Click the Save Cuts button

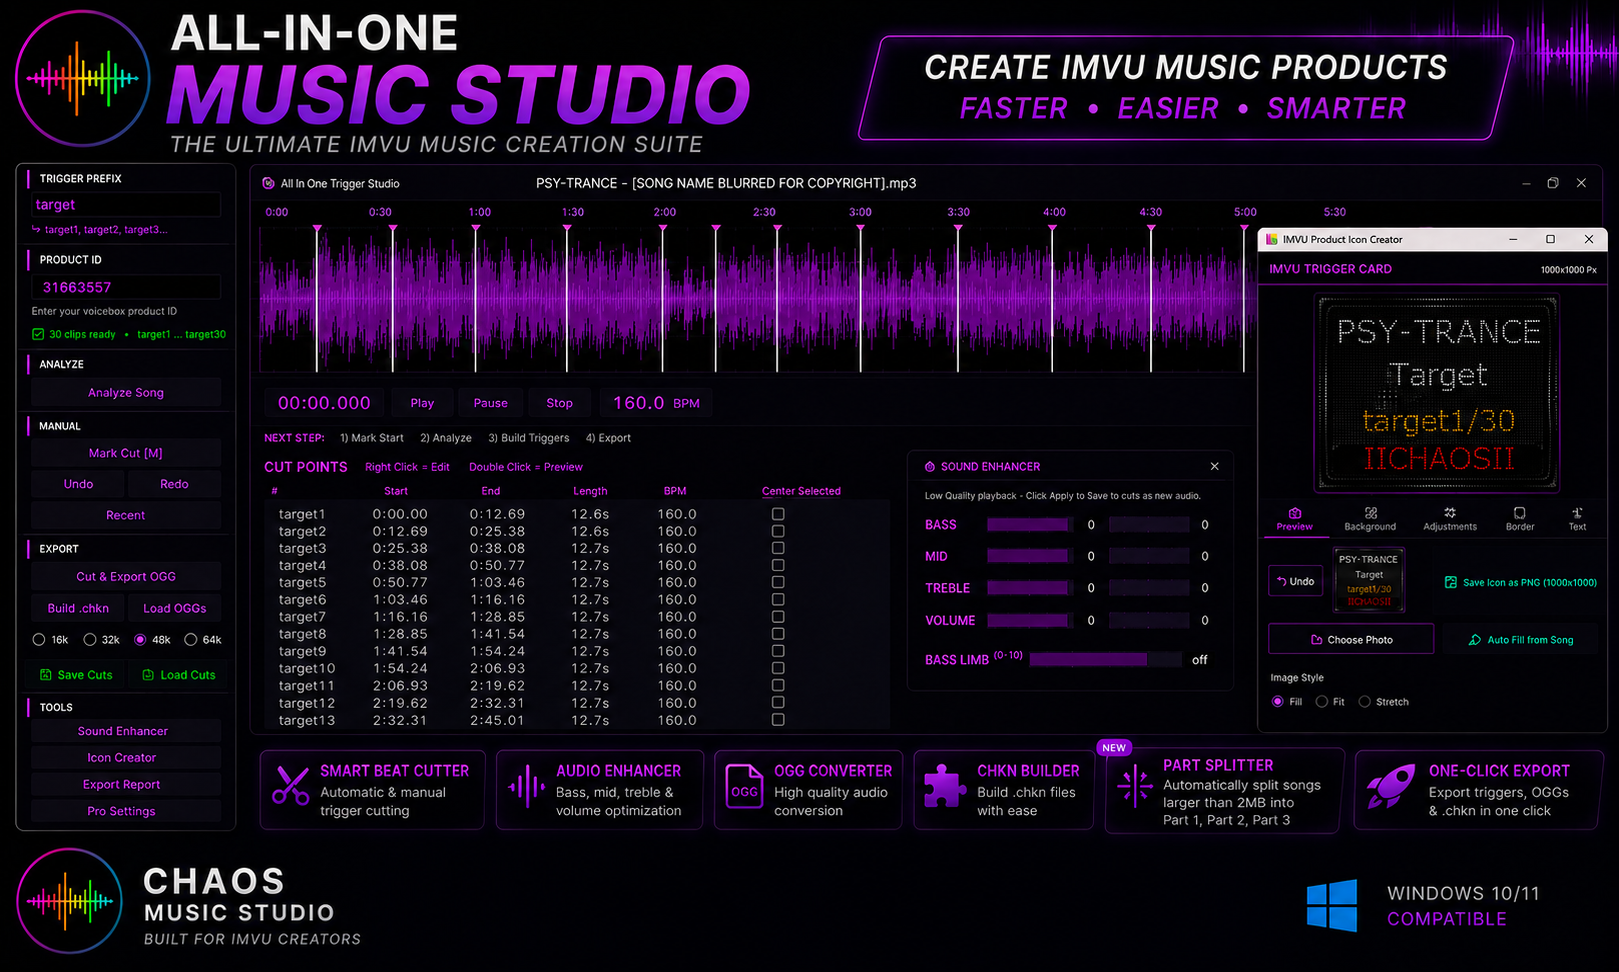click(x=77, y=675)
